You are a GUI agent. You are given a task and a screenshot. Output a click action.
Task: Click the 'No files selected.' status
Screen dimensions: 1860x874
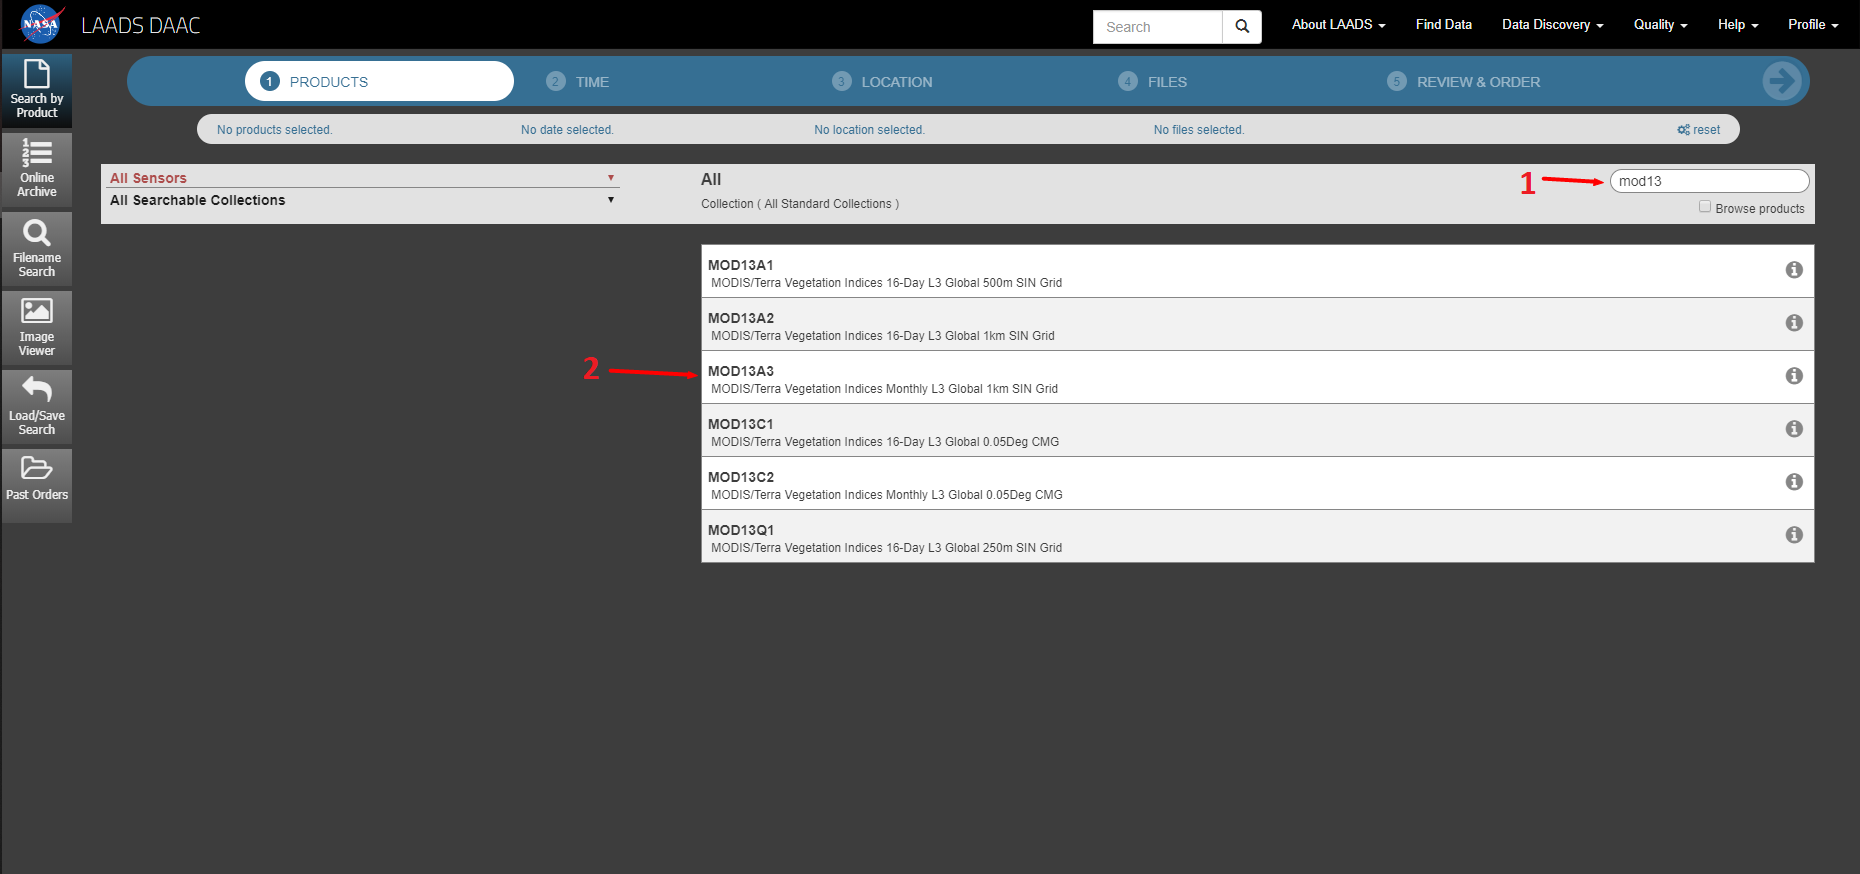click(x=1199, y=130)
